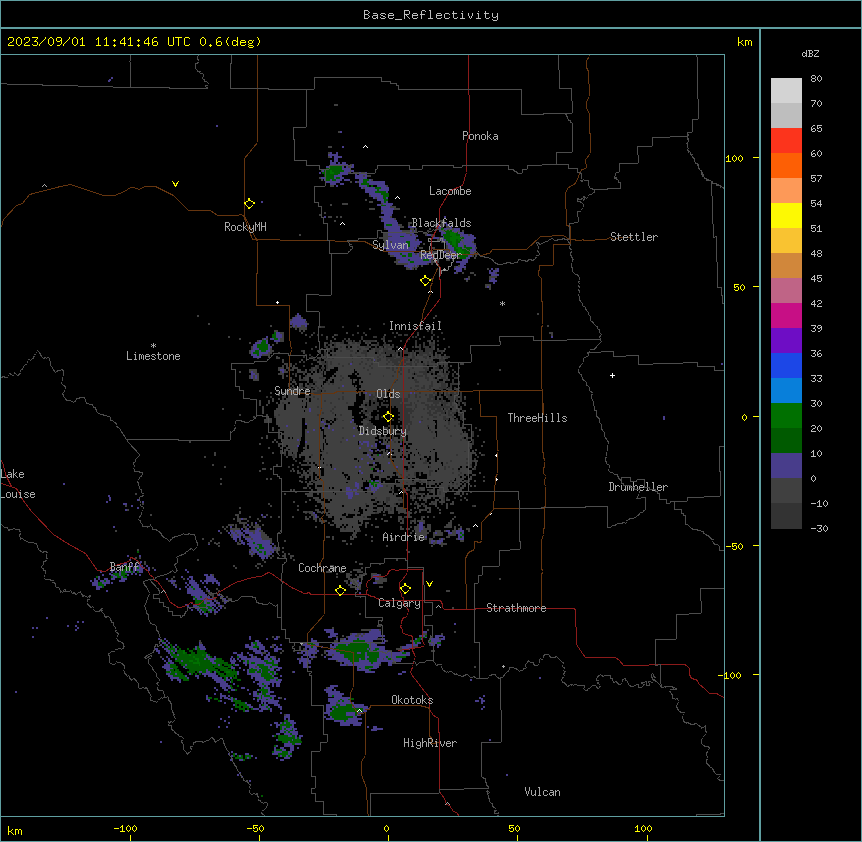Pick the yellow diamond marker east of Cochrane
This screenshot has width=862, height=842.
point(340,590)
